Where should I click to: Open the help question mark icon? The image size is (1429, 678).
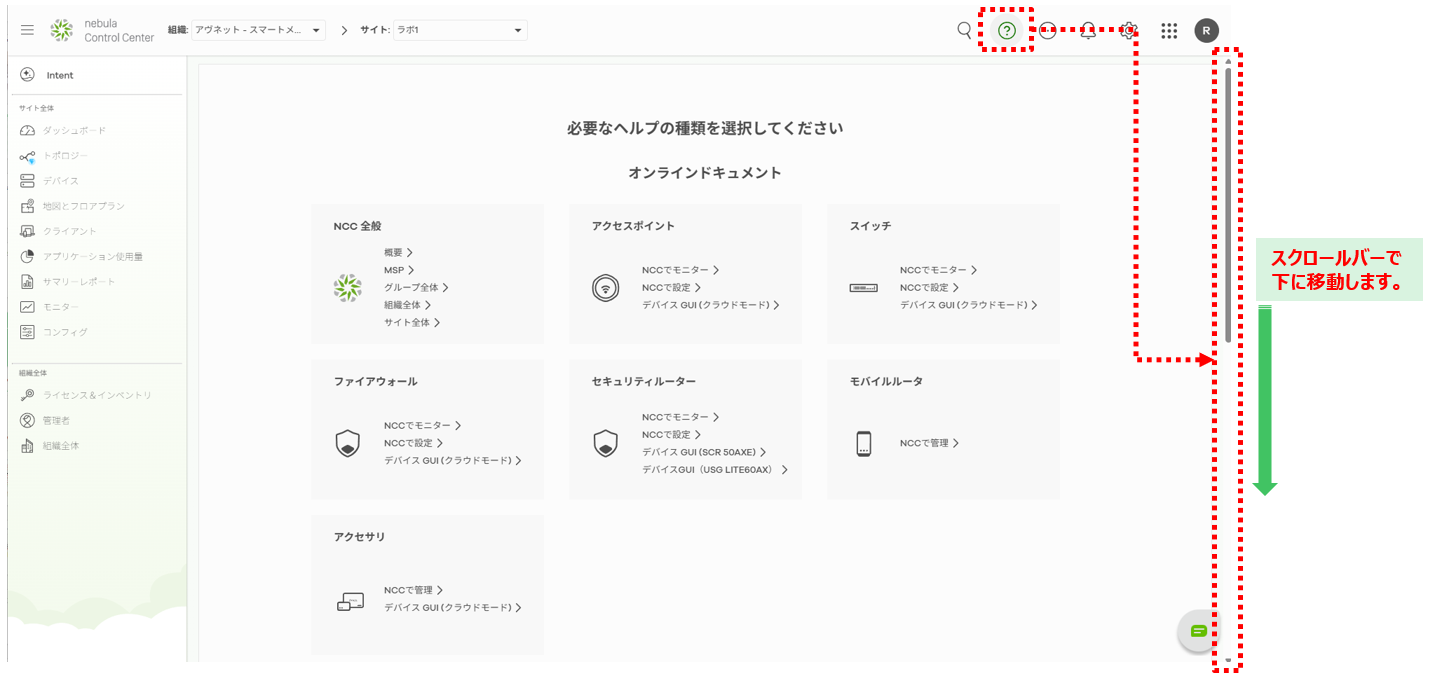tap(1007, 30)
